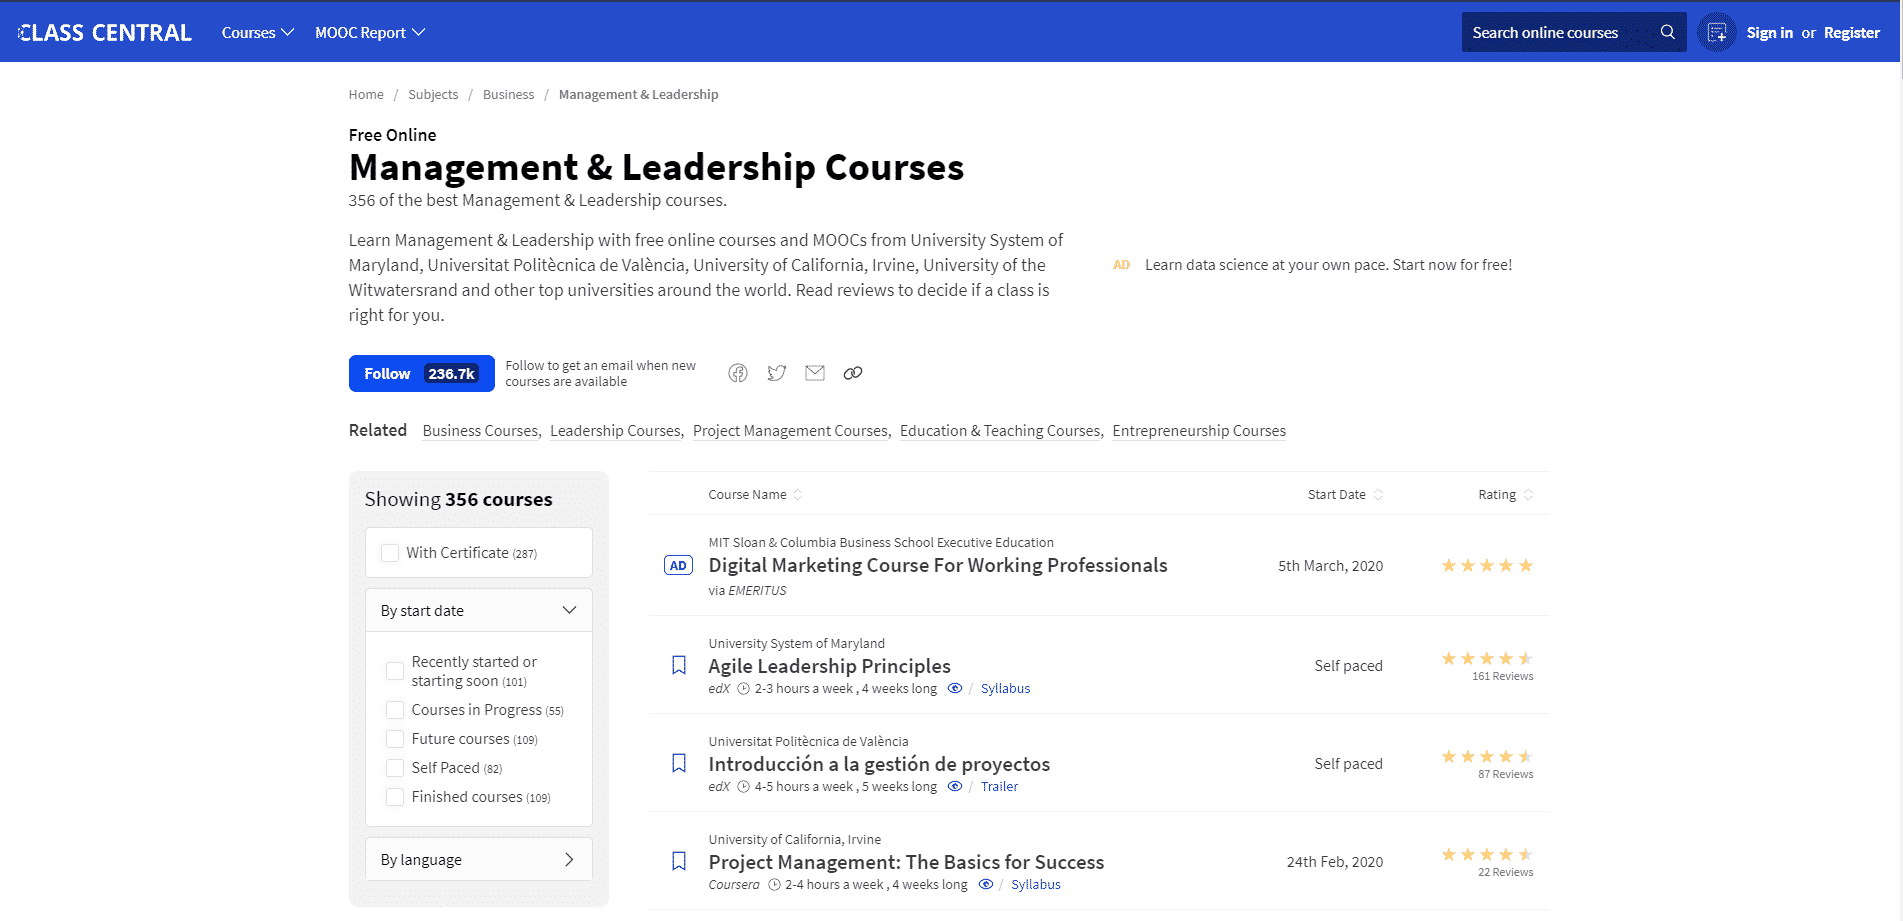Click Sign in link
The image size is (1903, 921).
1769,33
